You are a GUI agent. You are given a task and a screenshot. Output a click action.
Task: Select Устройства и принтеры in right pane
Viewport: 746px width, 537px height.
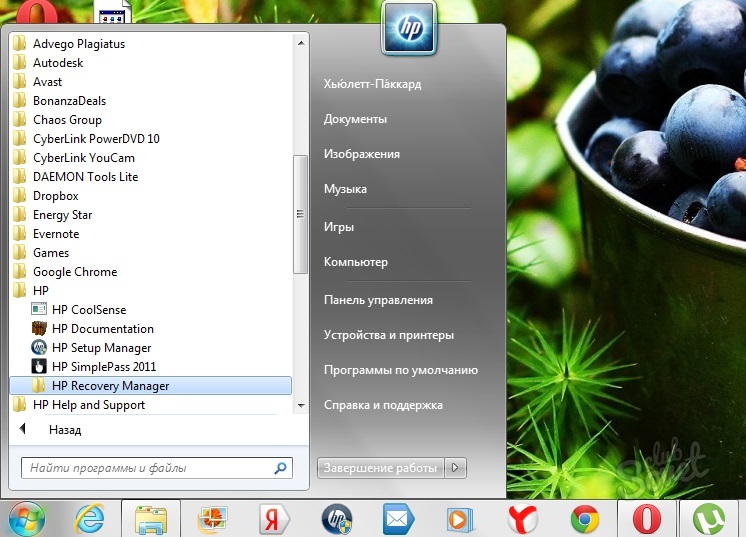pos(388,335)
